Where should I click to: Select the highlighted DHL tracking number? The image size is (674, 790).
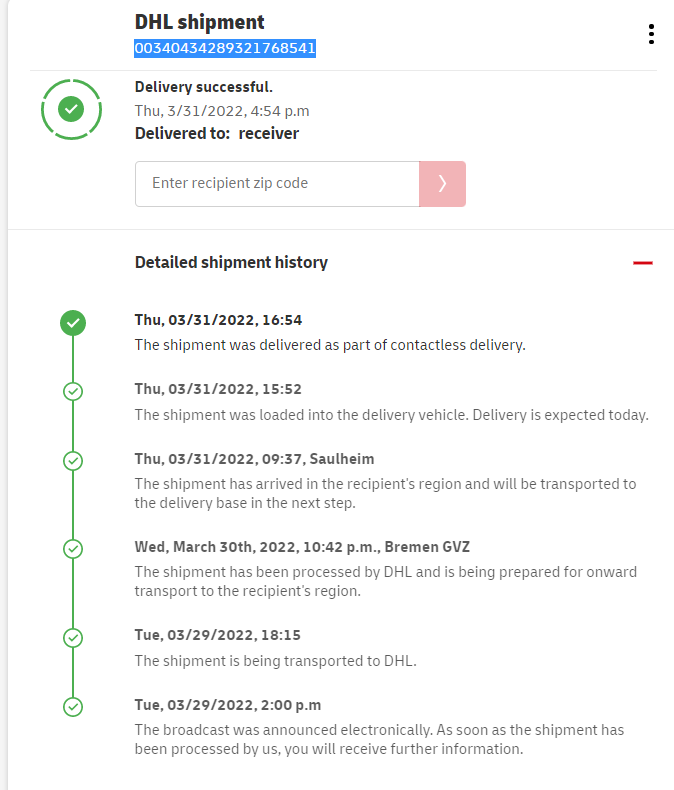pos(225,48)
